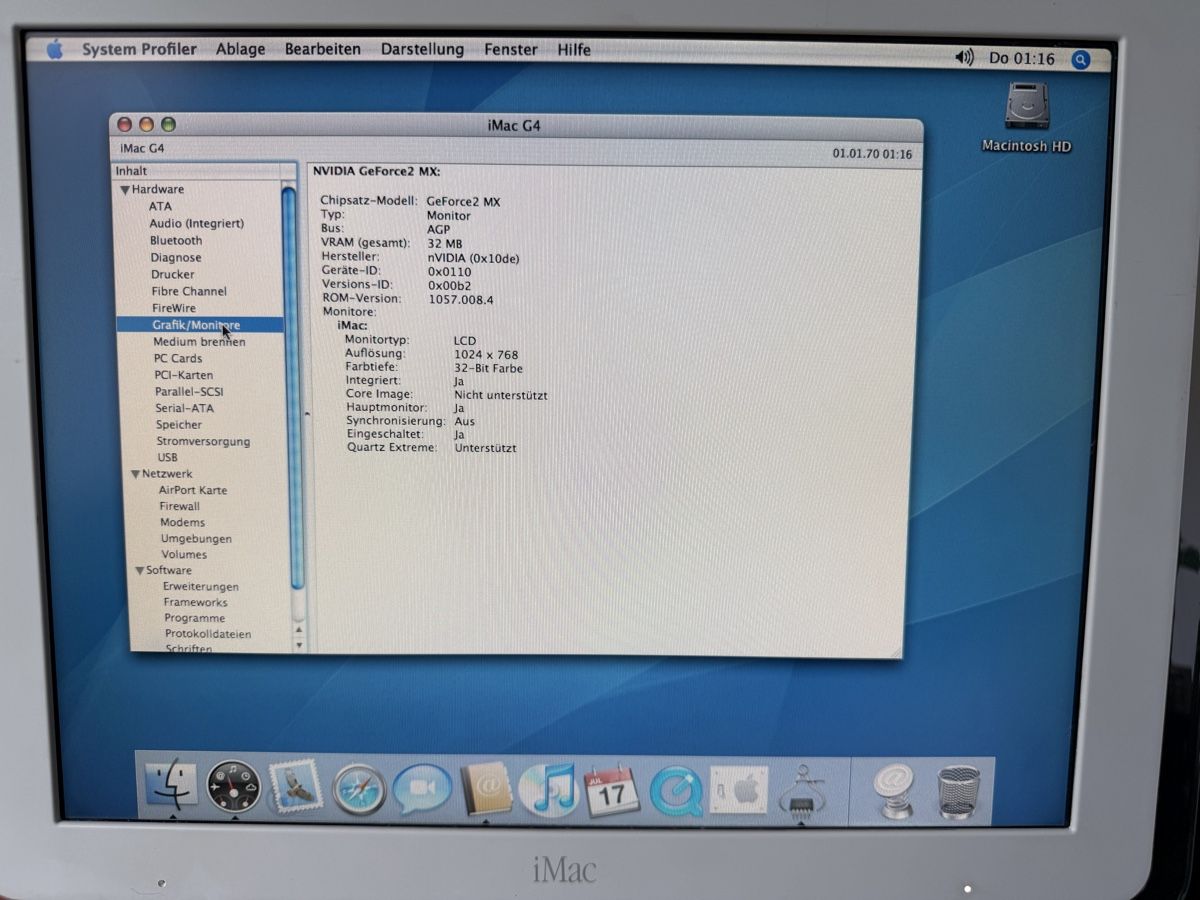Select Firewall in the sidebar
Screen dimensions: 1200x900
[x=180, y=506]
